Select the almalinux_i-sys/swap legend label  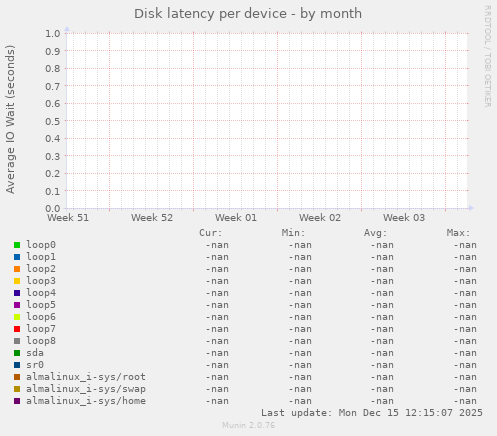coord(86,389)
